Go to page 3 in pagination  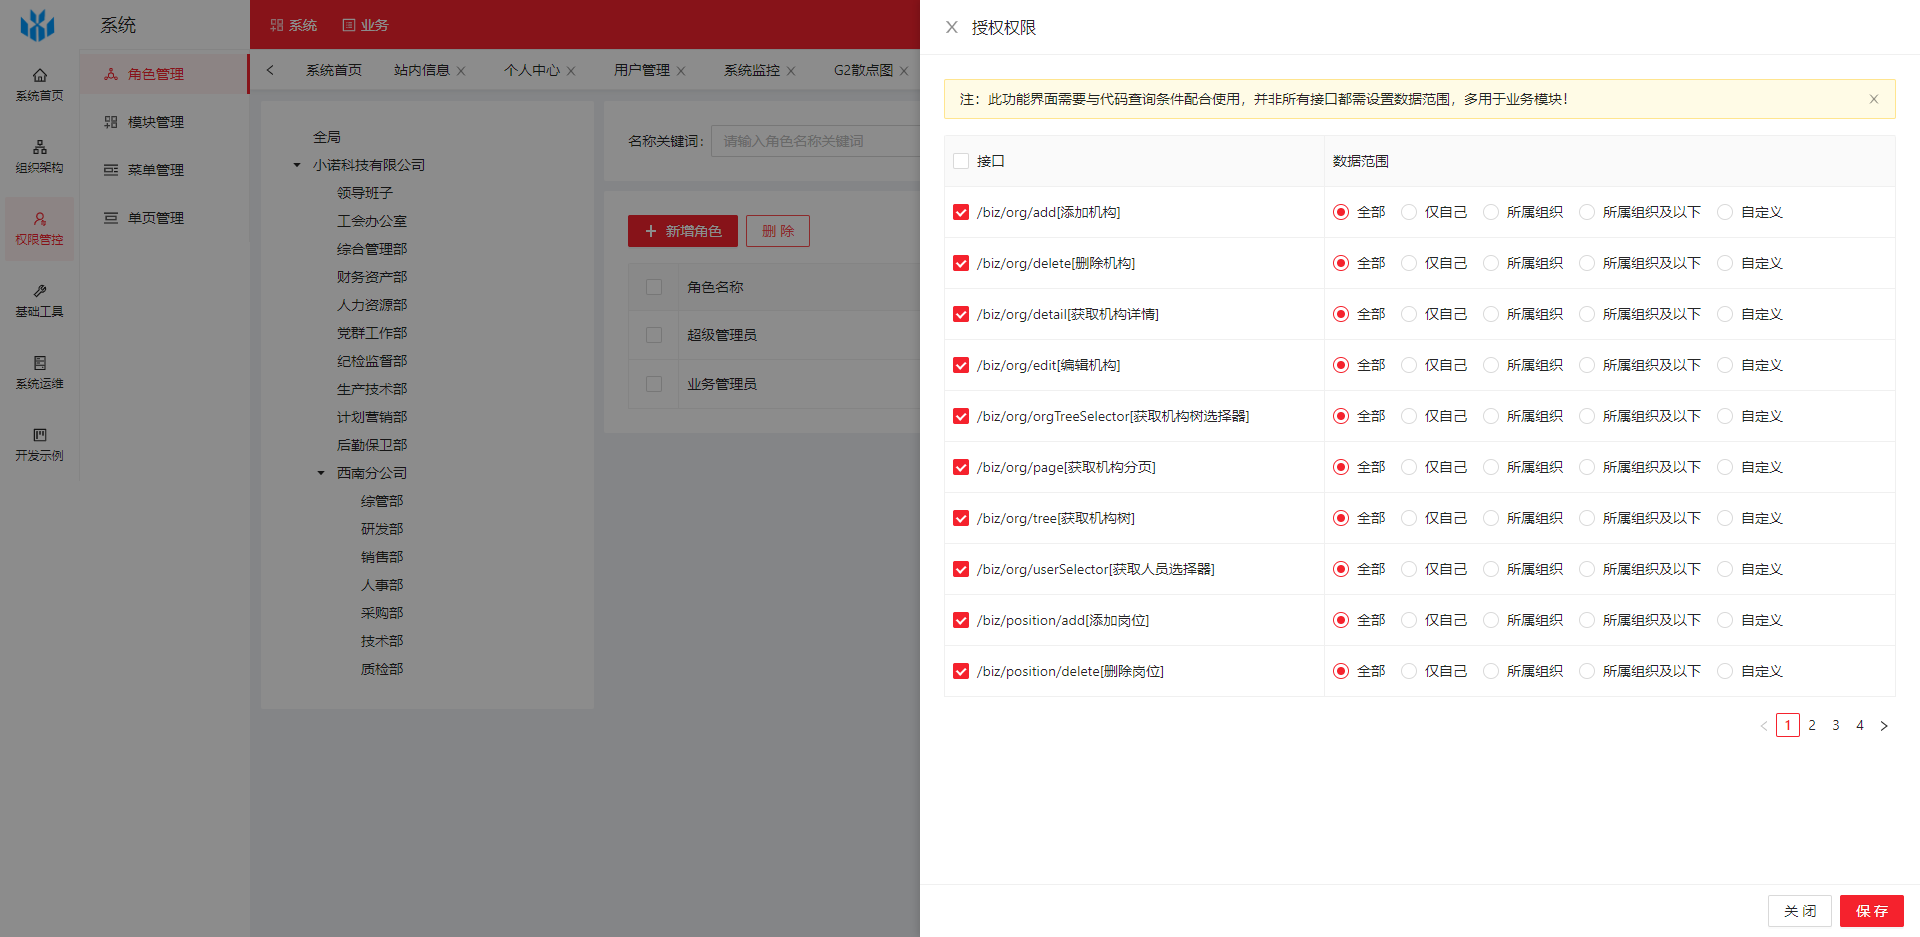[x=1835, y=726]
